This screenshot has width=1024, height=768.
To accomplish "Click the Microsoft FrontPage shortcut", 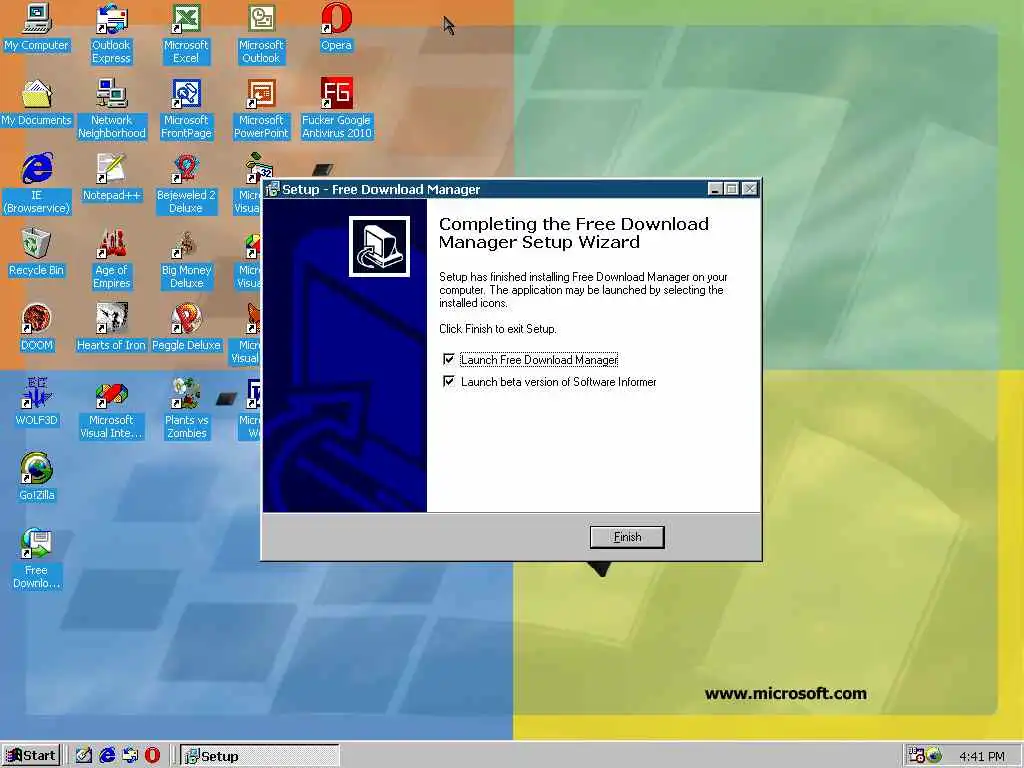I will (x=186, y=109).
